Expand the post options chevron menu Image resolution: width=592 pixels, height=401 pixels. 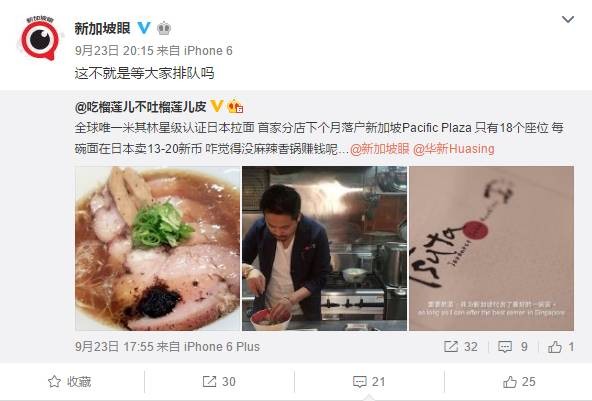tap(568, 19)
